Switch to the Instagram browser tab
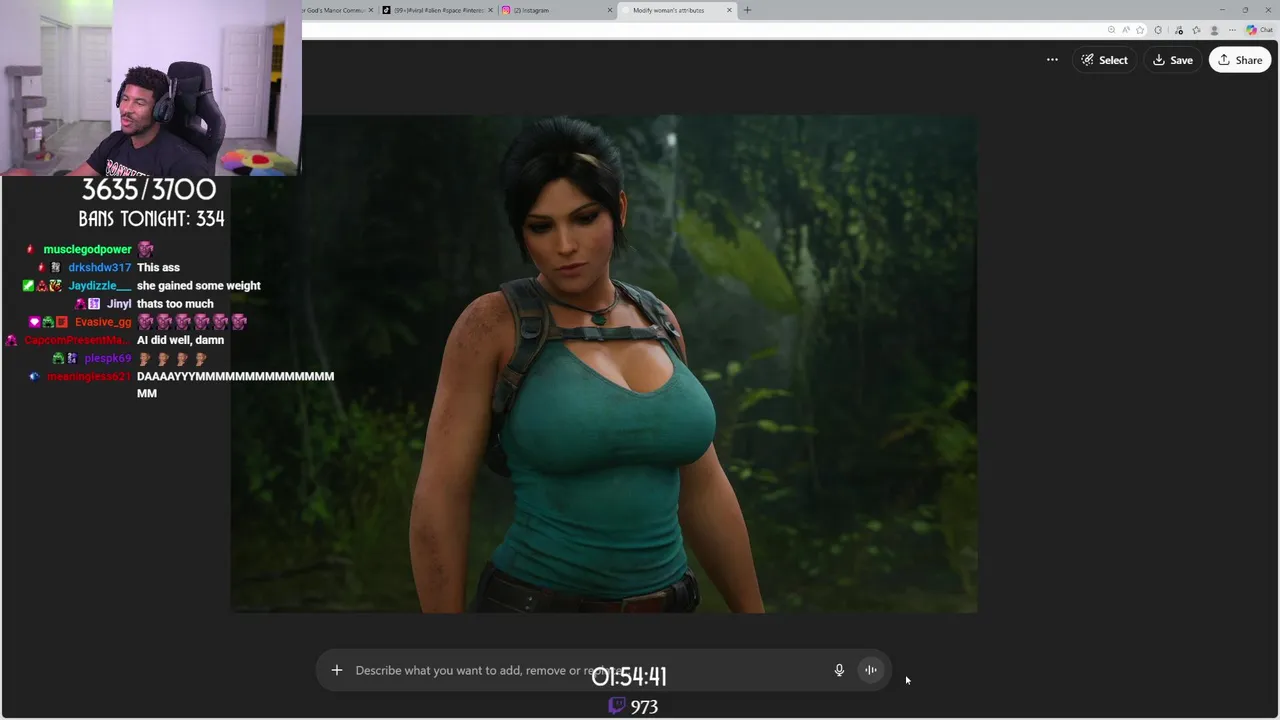The height and width of the screenshot is (720, 1280). 555,10
